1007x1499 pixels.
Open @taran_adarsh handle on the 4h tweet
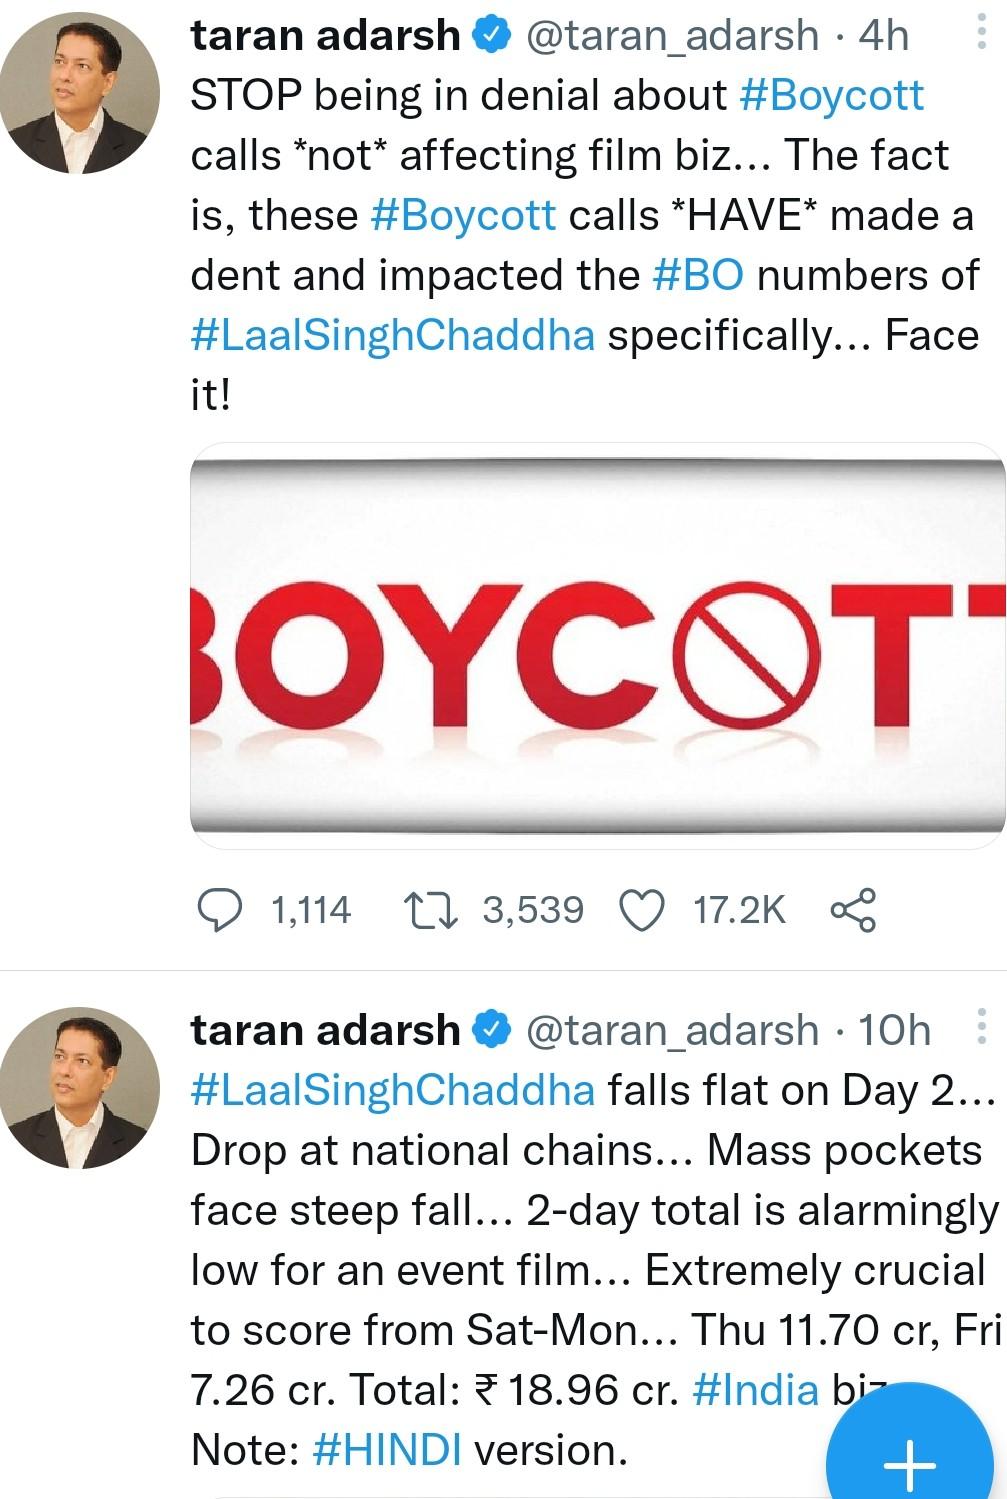pos(671,36)
